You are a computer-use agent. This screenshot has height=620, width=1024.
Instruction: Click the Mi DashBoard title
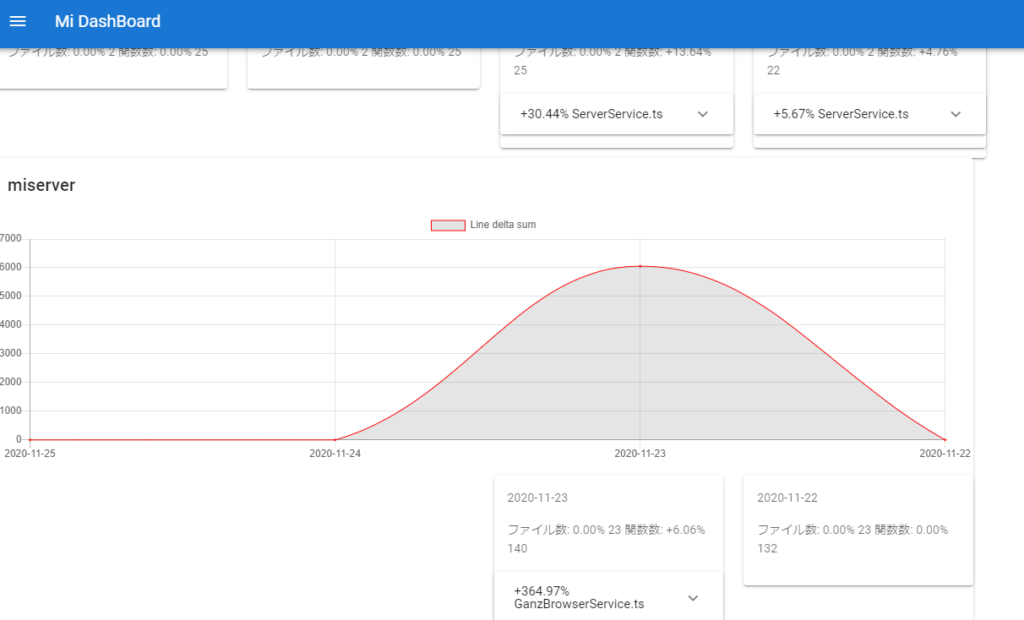point(107,22)
